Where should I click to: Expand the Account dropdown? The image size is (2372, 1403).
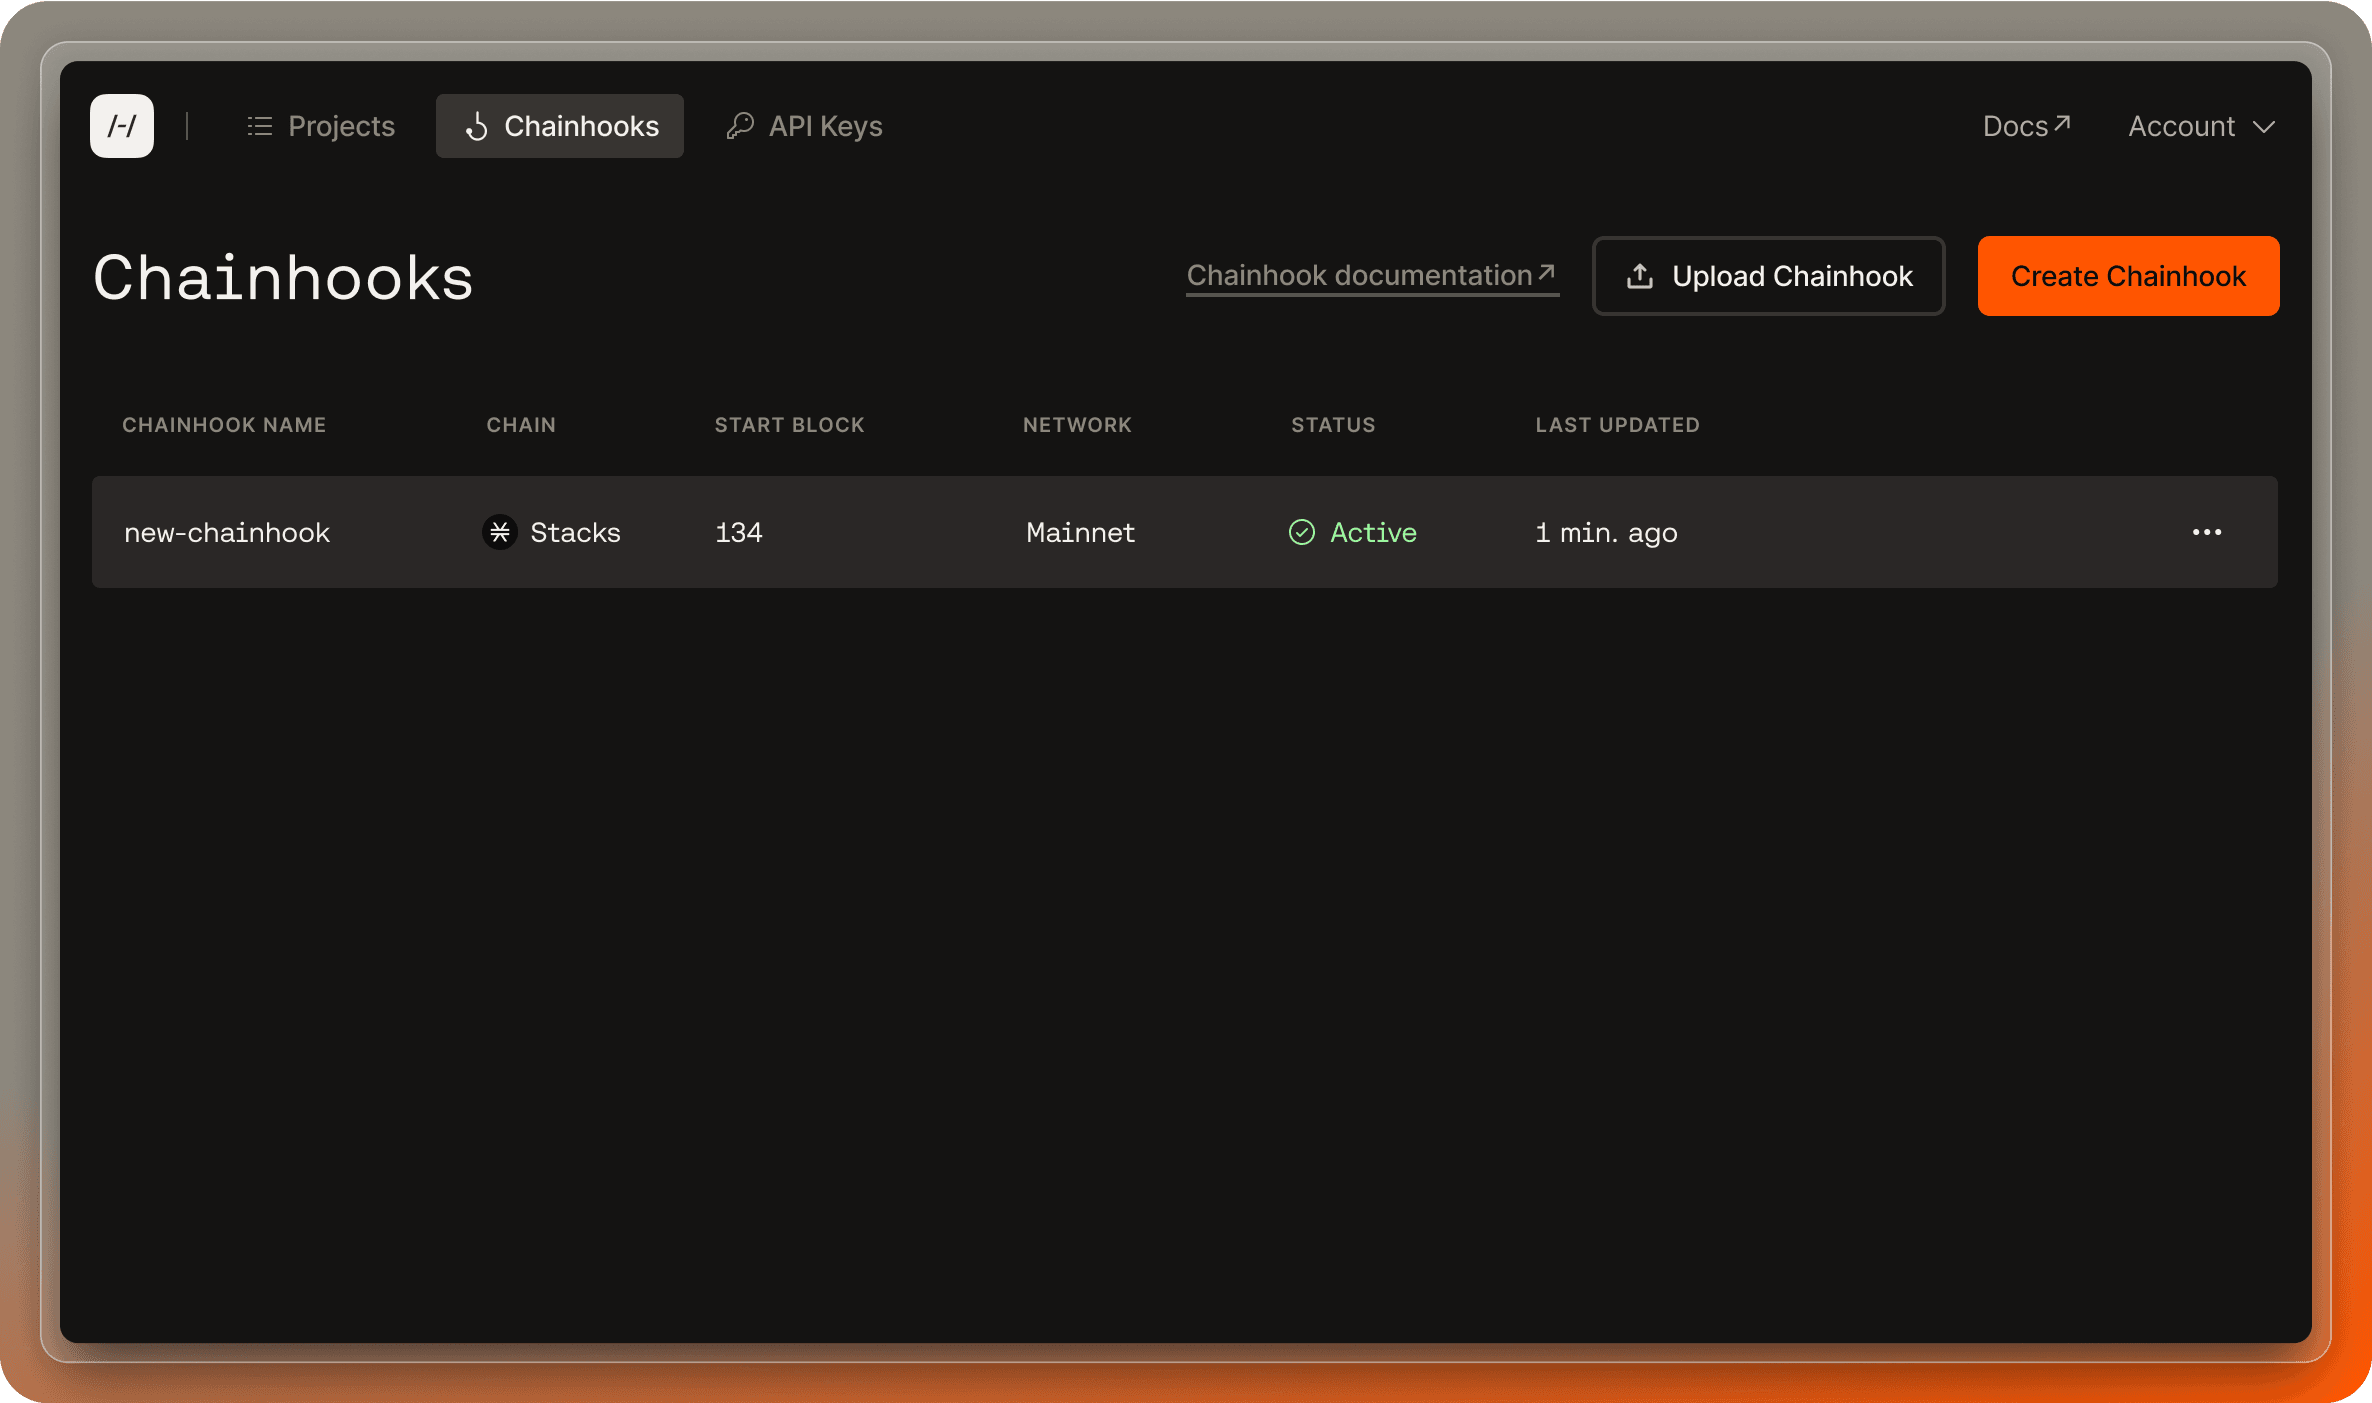2182,126
